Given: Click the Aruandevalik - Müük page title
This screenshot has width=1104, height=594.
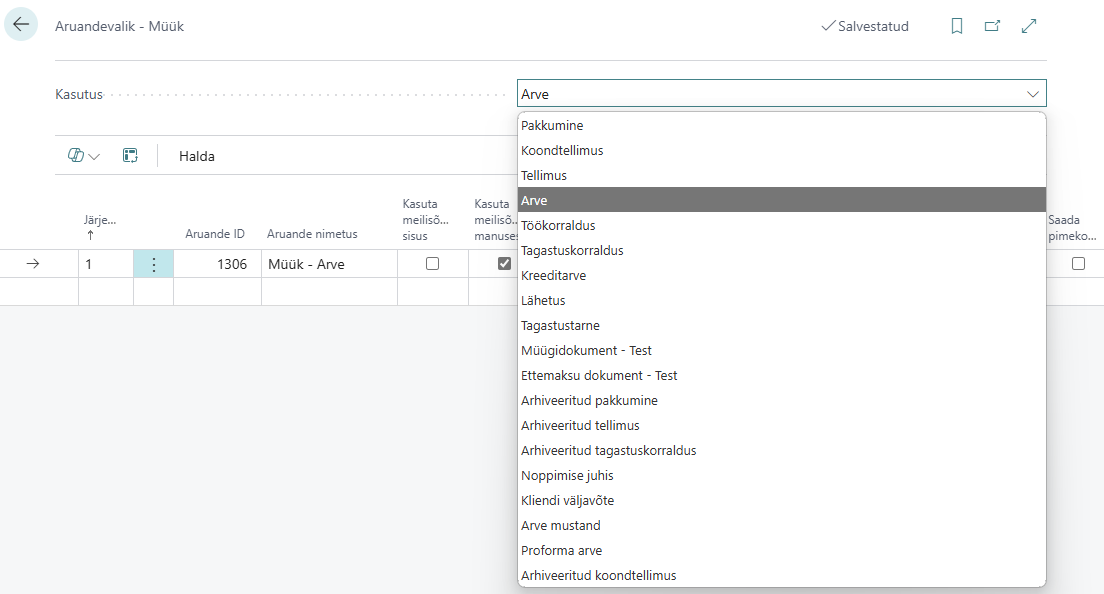Looking at the screenshot, I should [120, 26].
